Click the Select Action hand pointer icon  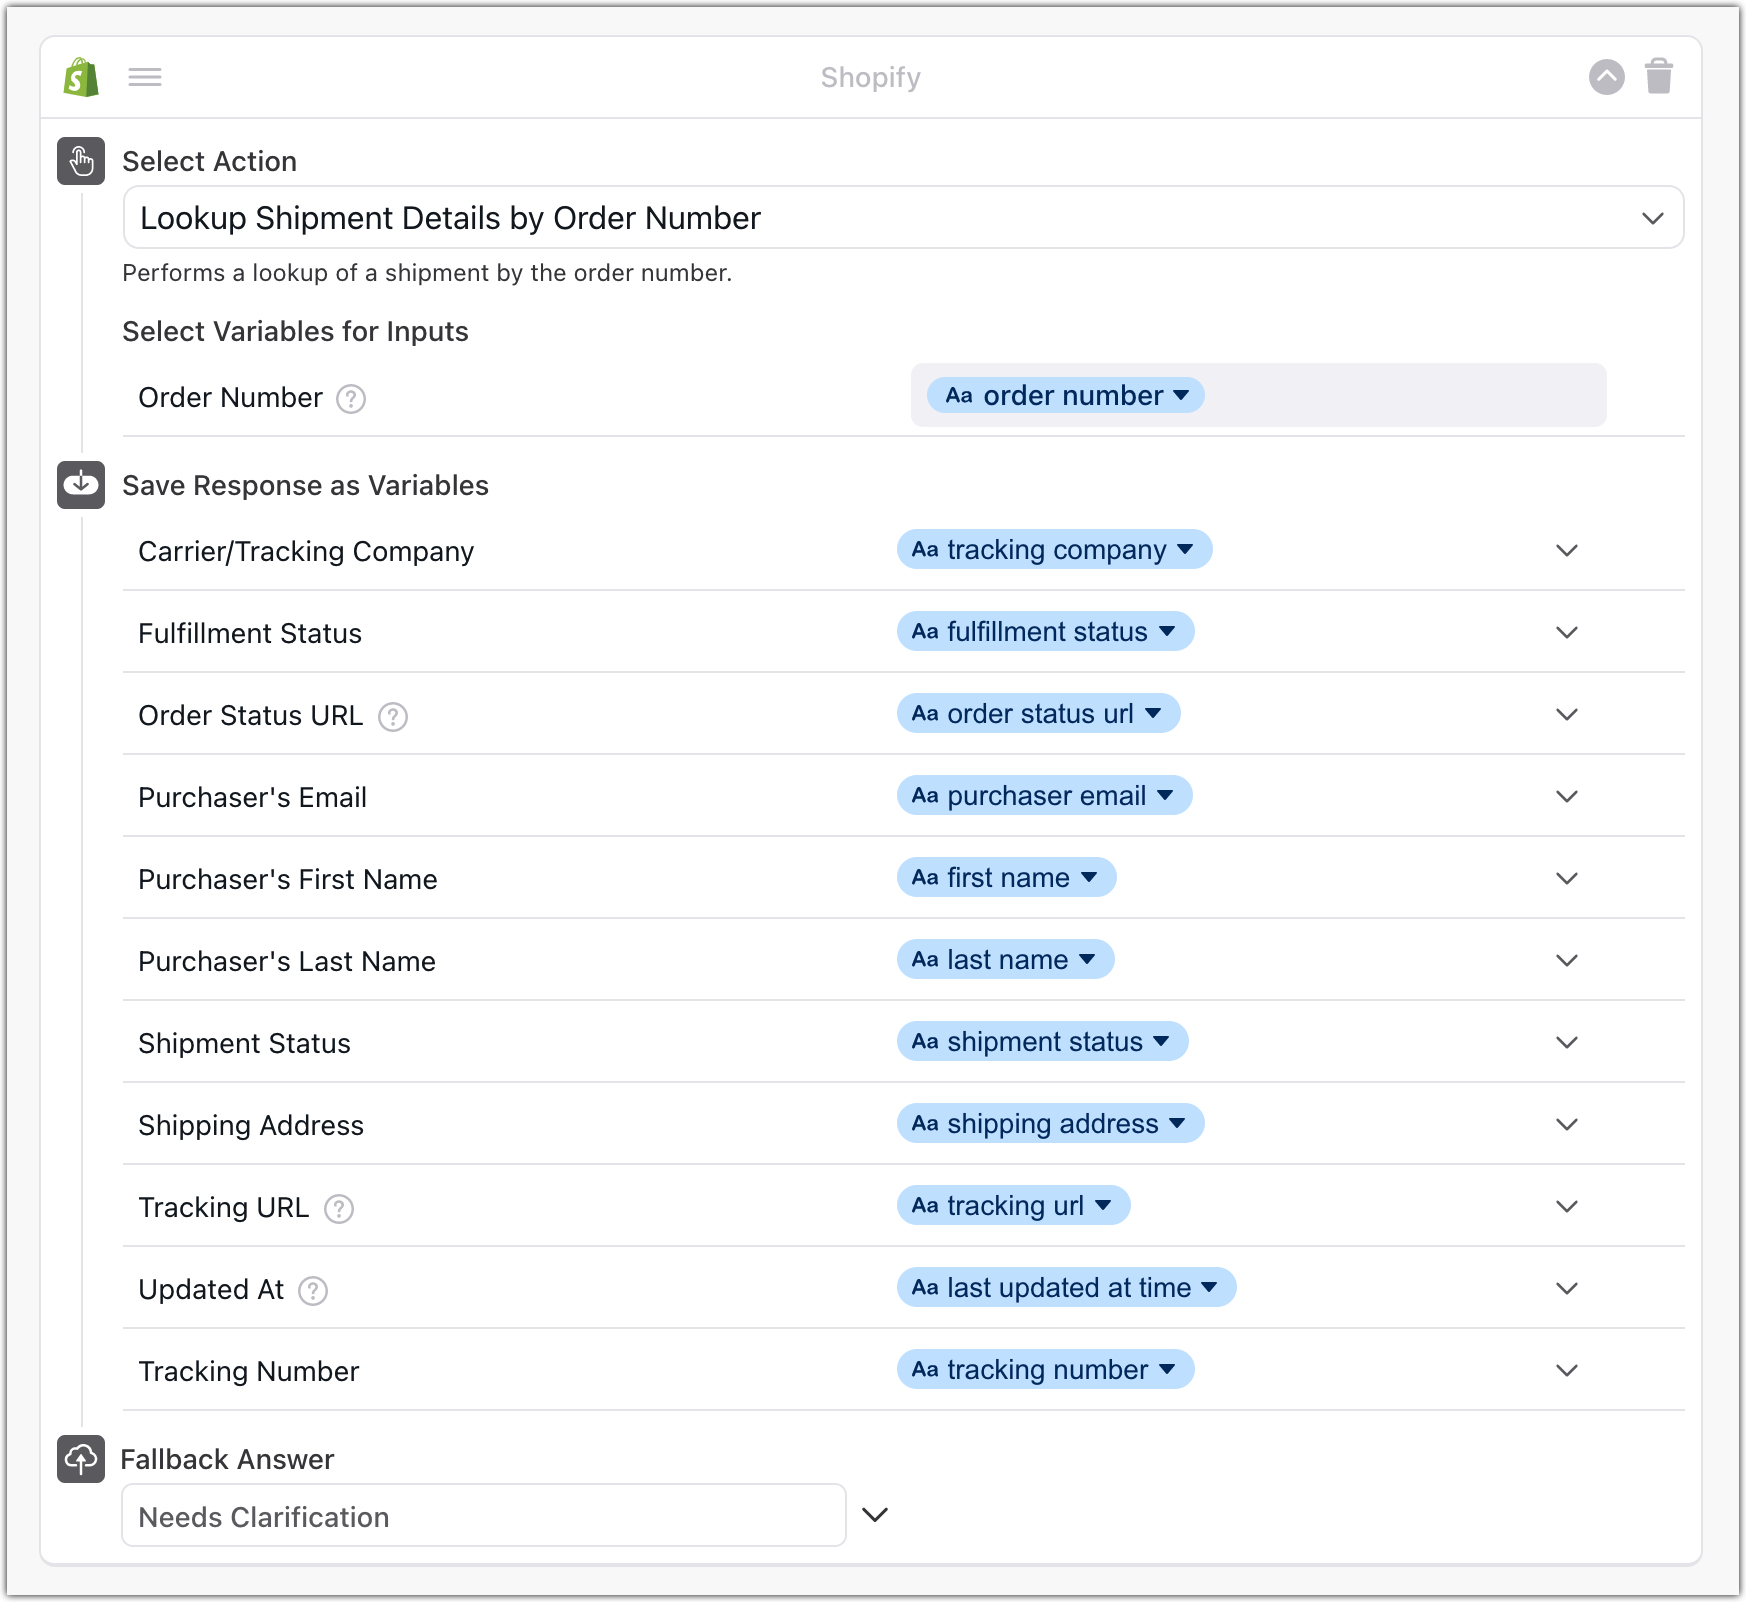coord(81,161)
